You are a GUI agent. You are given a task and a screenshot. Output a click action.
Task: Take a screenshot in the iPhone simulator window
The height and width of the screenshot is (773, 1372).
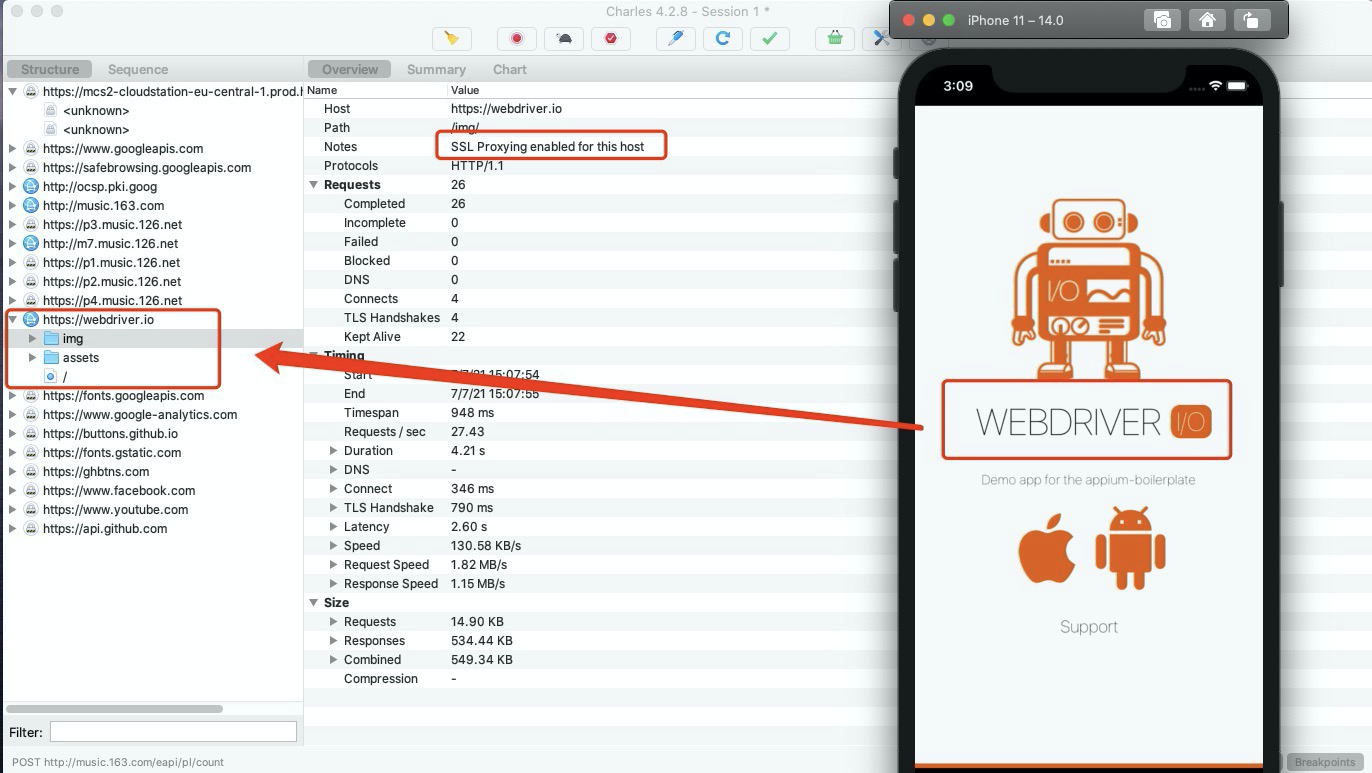[x=1162, y=20]
